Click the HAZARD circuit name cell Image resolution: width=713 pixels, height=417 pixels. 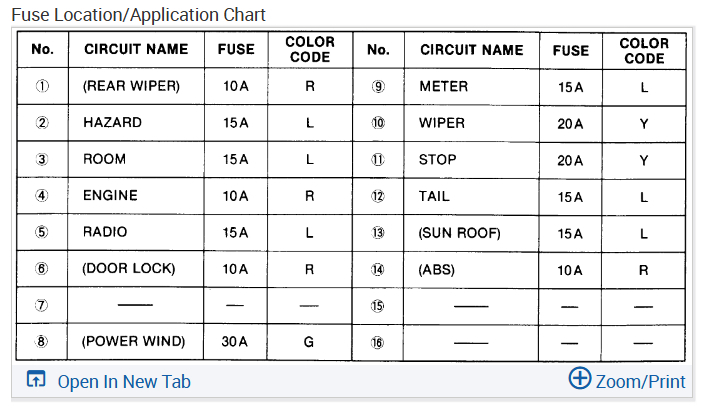point(112,123)
